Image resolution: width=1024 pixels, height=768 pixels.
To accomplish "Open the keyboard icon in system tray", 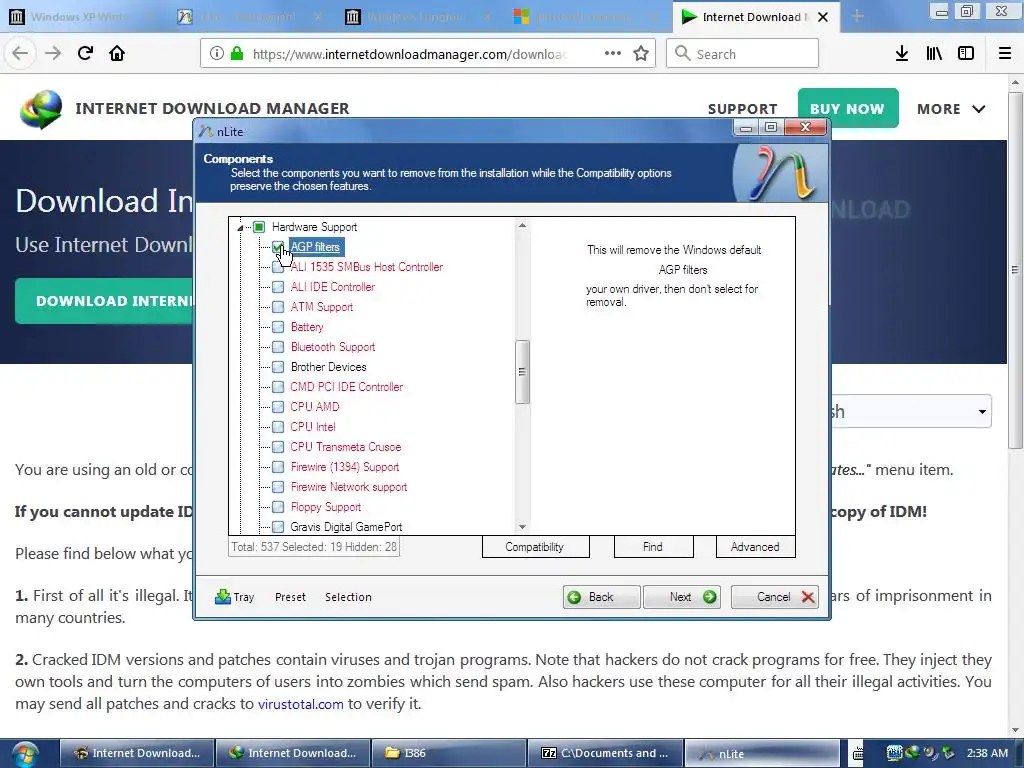I will (857, 754).
